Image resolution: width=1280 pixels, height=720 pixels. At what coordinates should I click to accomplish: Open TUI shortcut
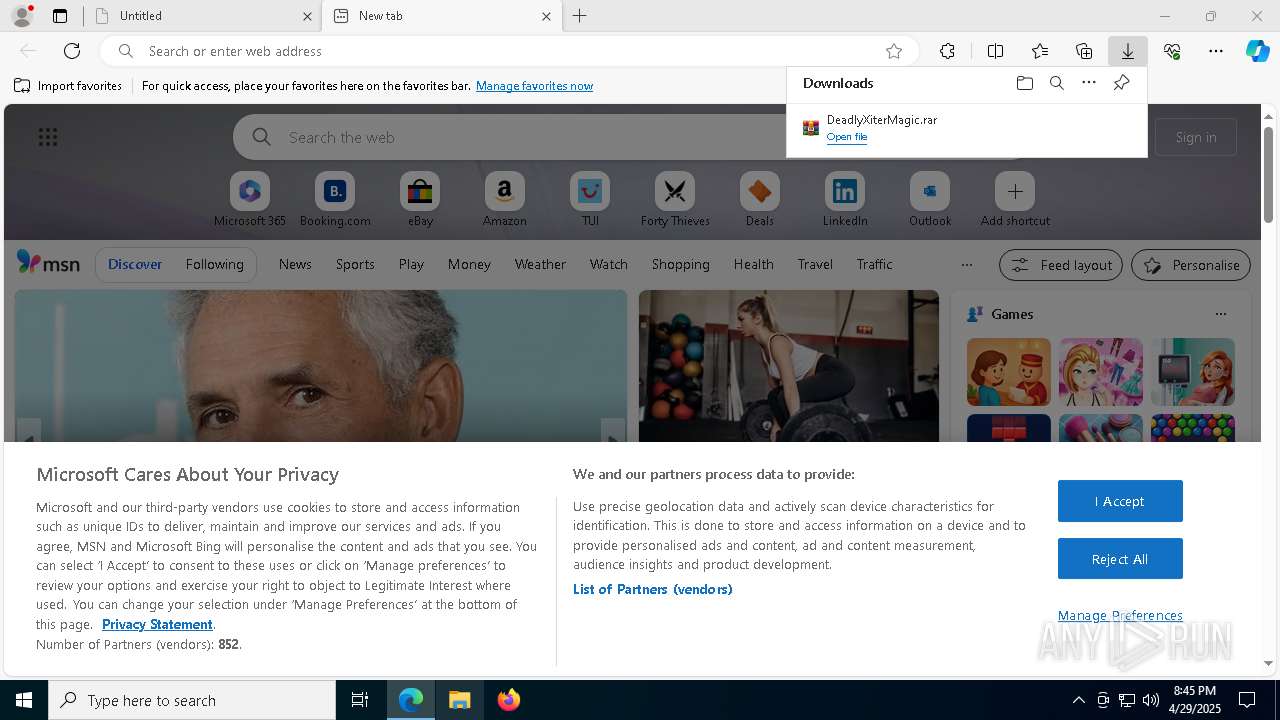[590, 200]
